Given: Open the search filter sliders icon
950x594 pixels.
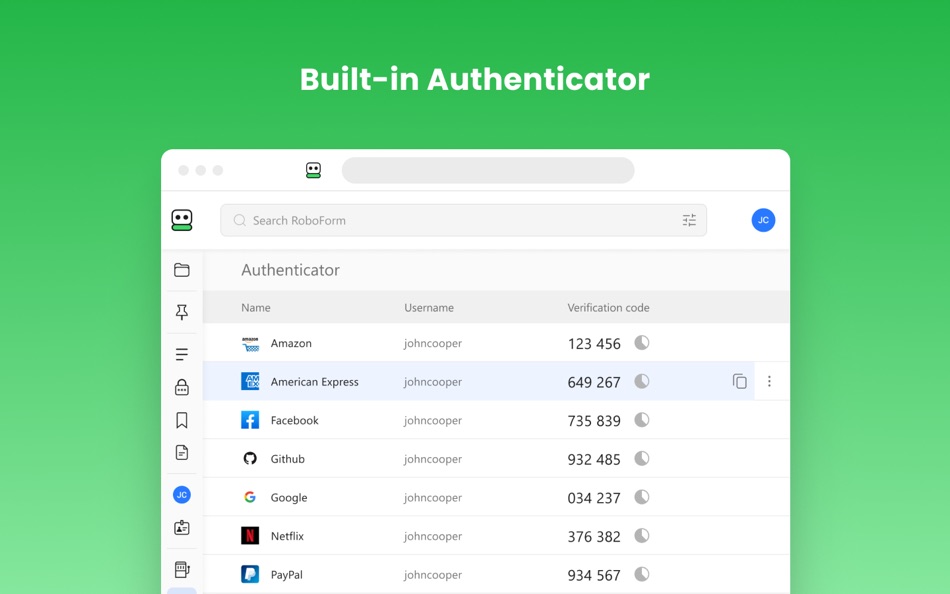Looking at the screenshot, I should [689, 220].
